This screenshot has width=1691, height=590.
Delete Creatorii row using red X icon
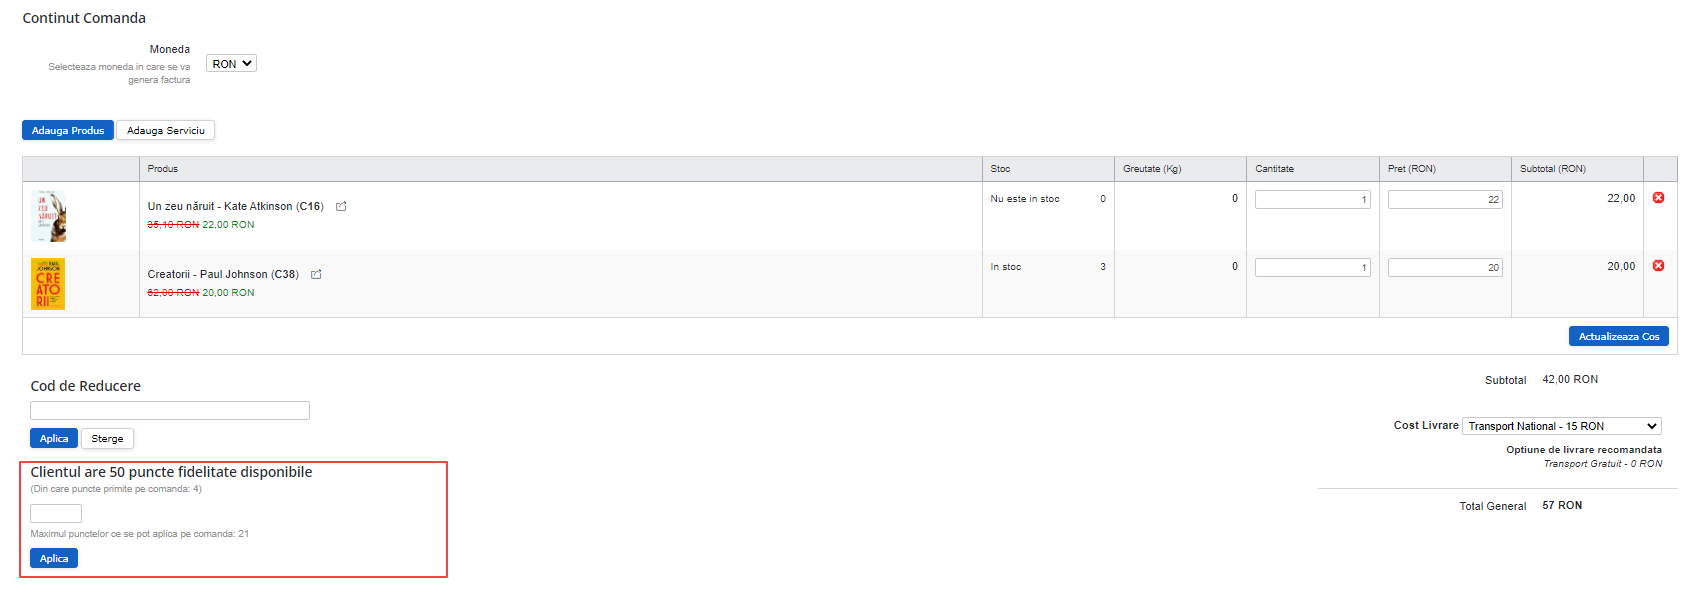point(1658,266)
